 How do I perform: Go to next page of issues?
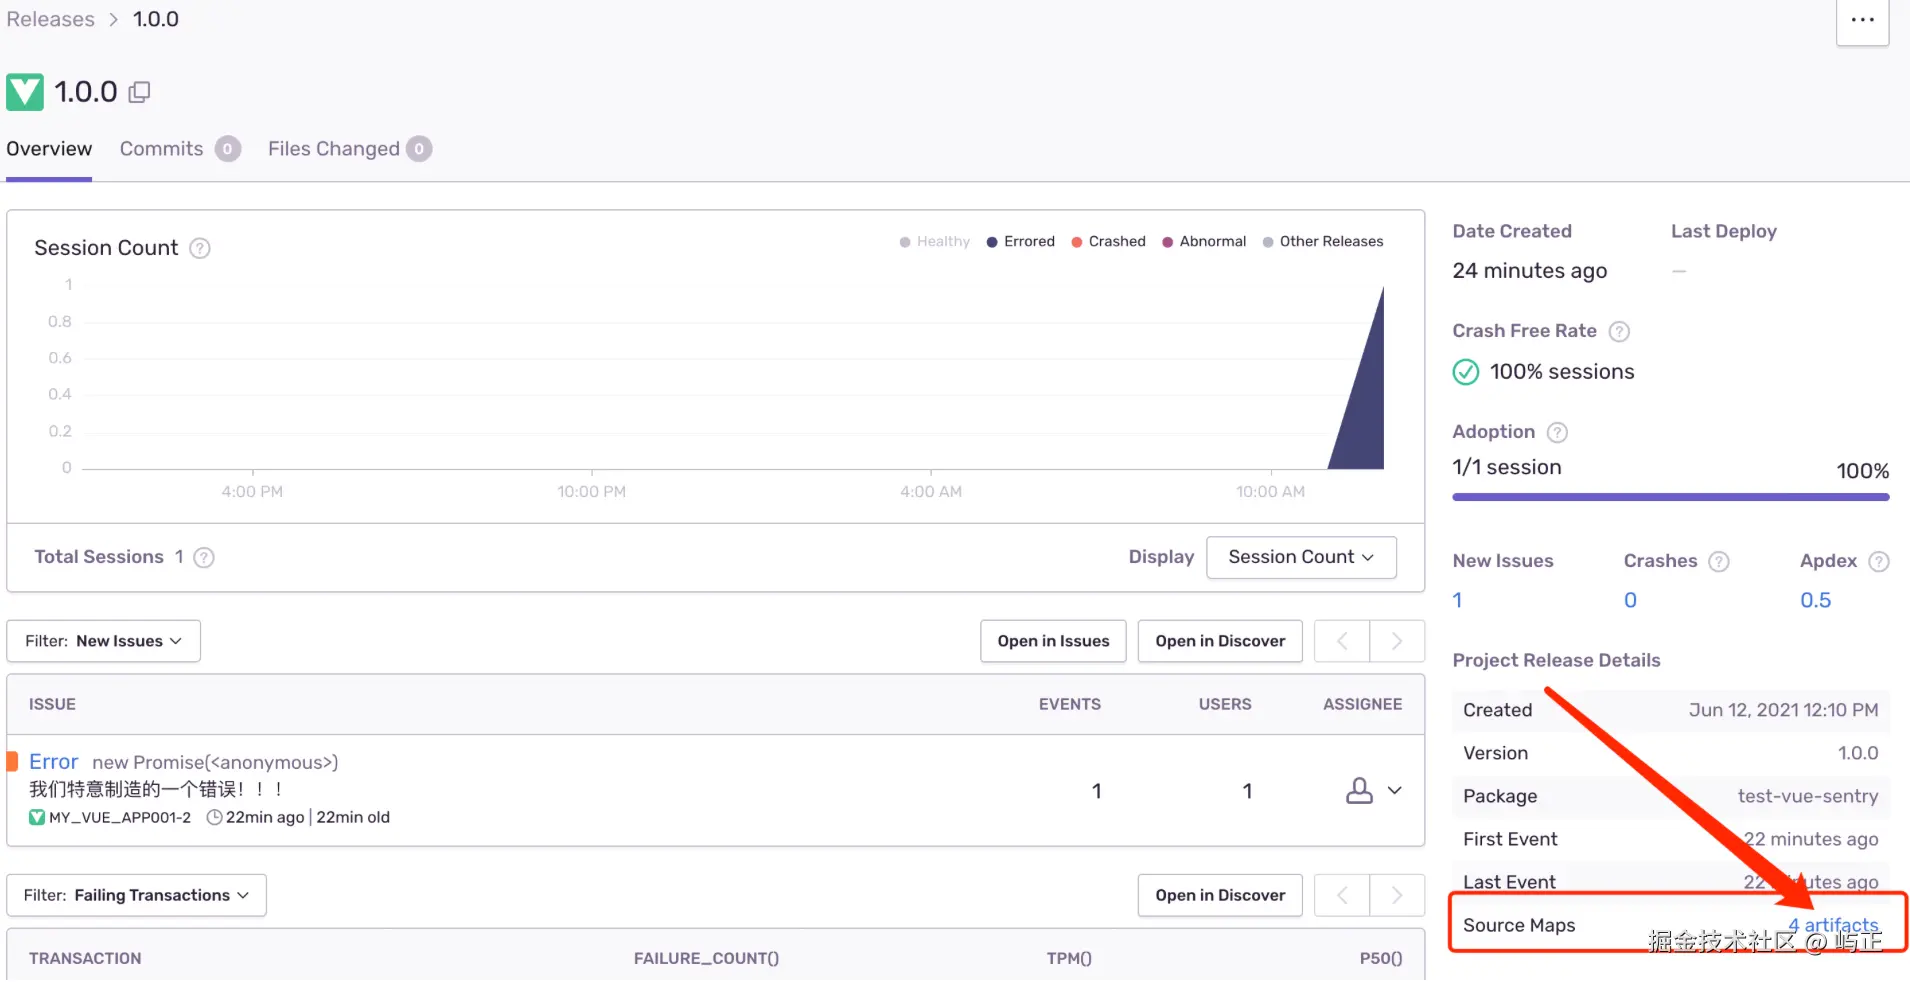pyautogui.click(x=1397, y=641)
